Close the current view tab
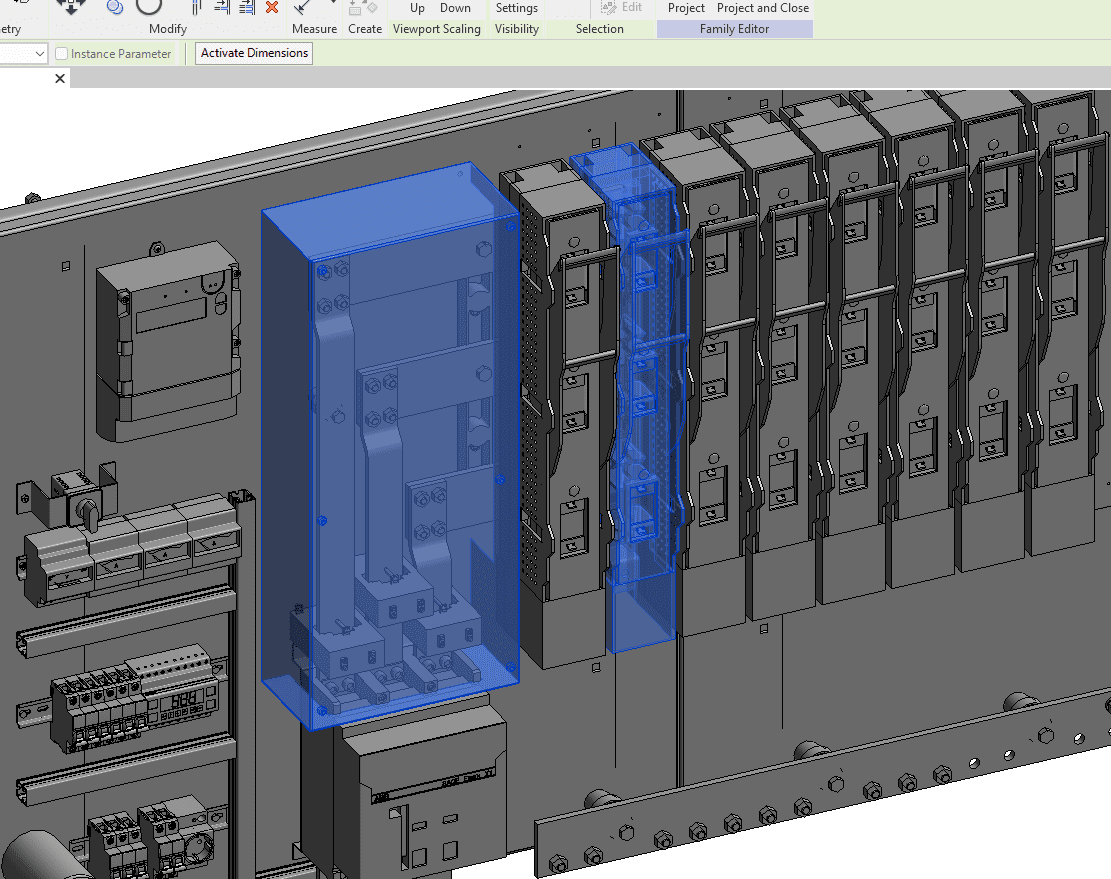Viewport: 1111px width, 879px height. point(60,79)
